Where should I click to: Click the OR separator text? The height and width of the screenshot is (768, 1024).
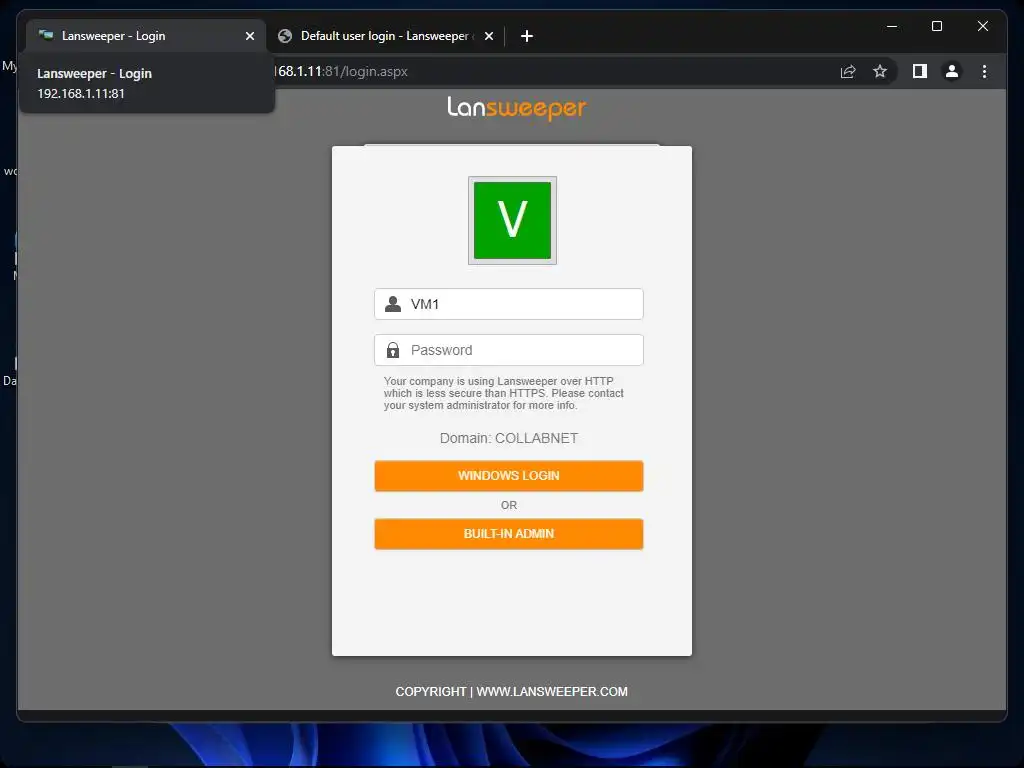click(x=508, y=505)
